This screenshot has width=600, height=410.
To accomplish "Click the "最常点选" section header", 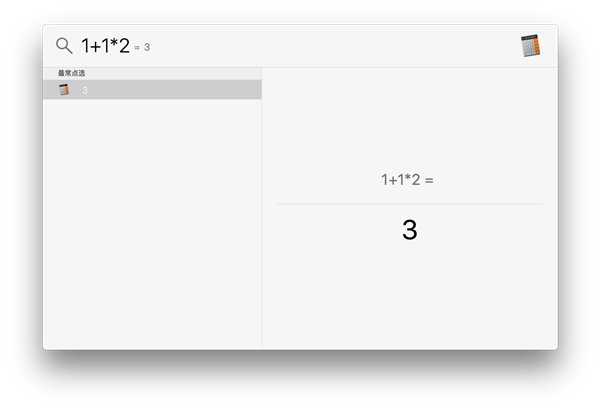I will click(x=72, y=74).
